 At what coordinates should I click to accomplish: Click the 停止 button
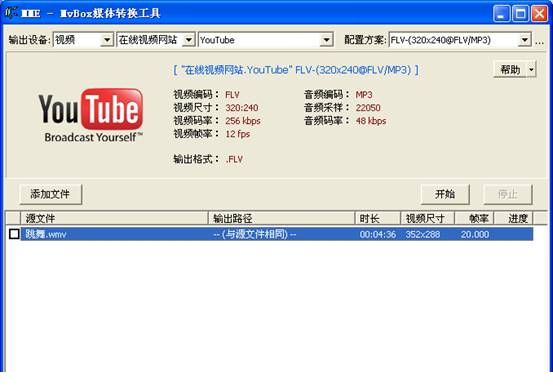pyautogui.click(x=508, y=194)
